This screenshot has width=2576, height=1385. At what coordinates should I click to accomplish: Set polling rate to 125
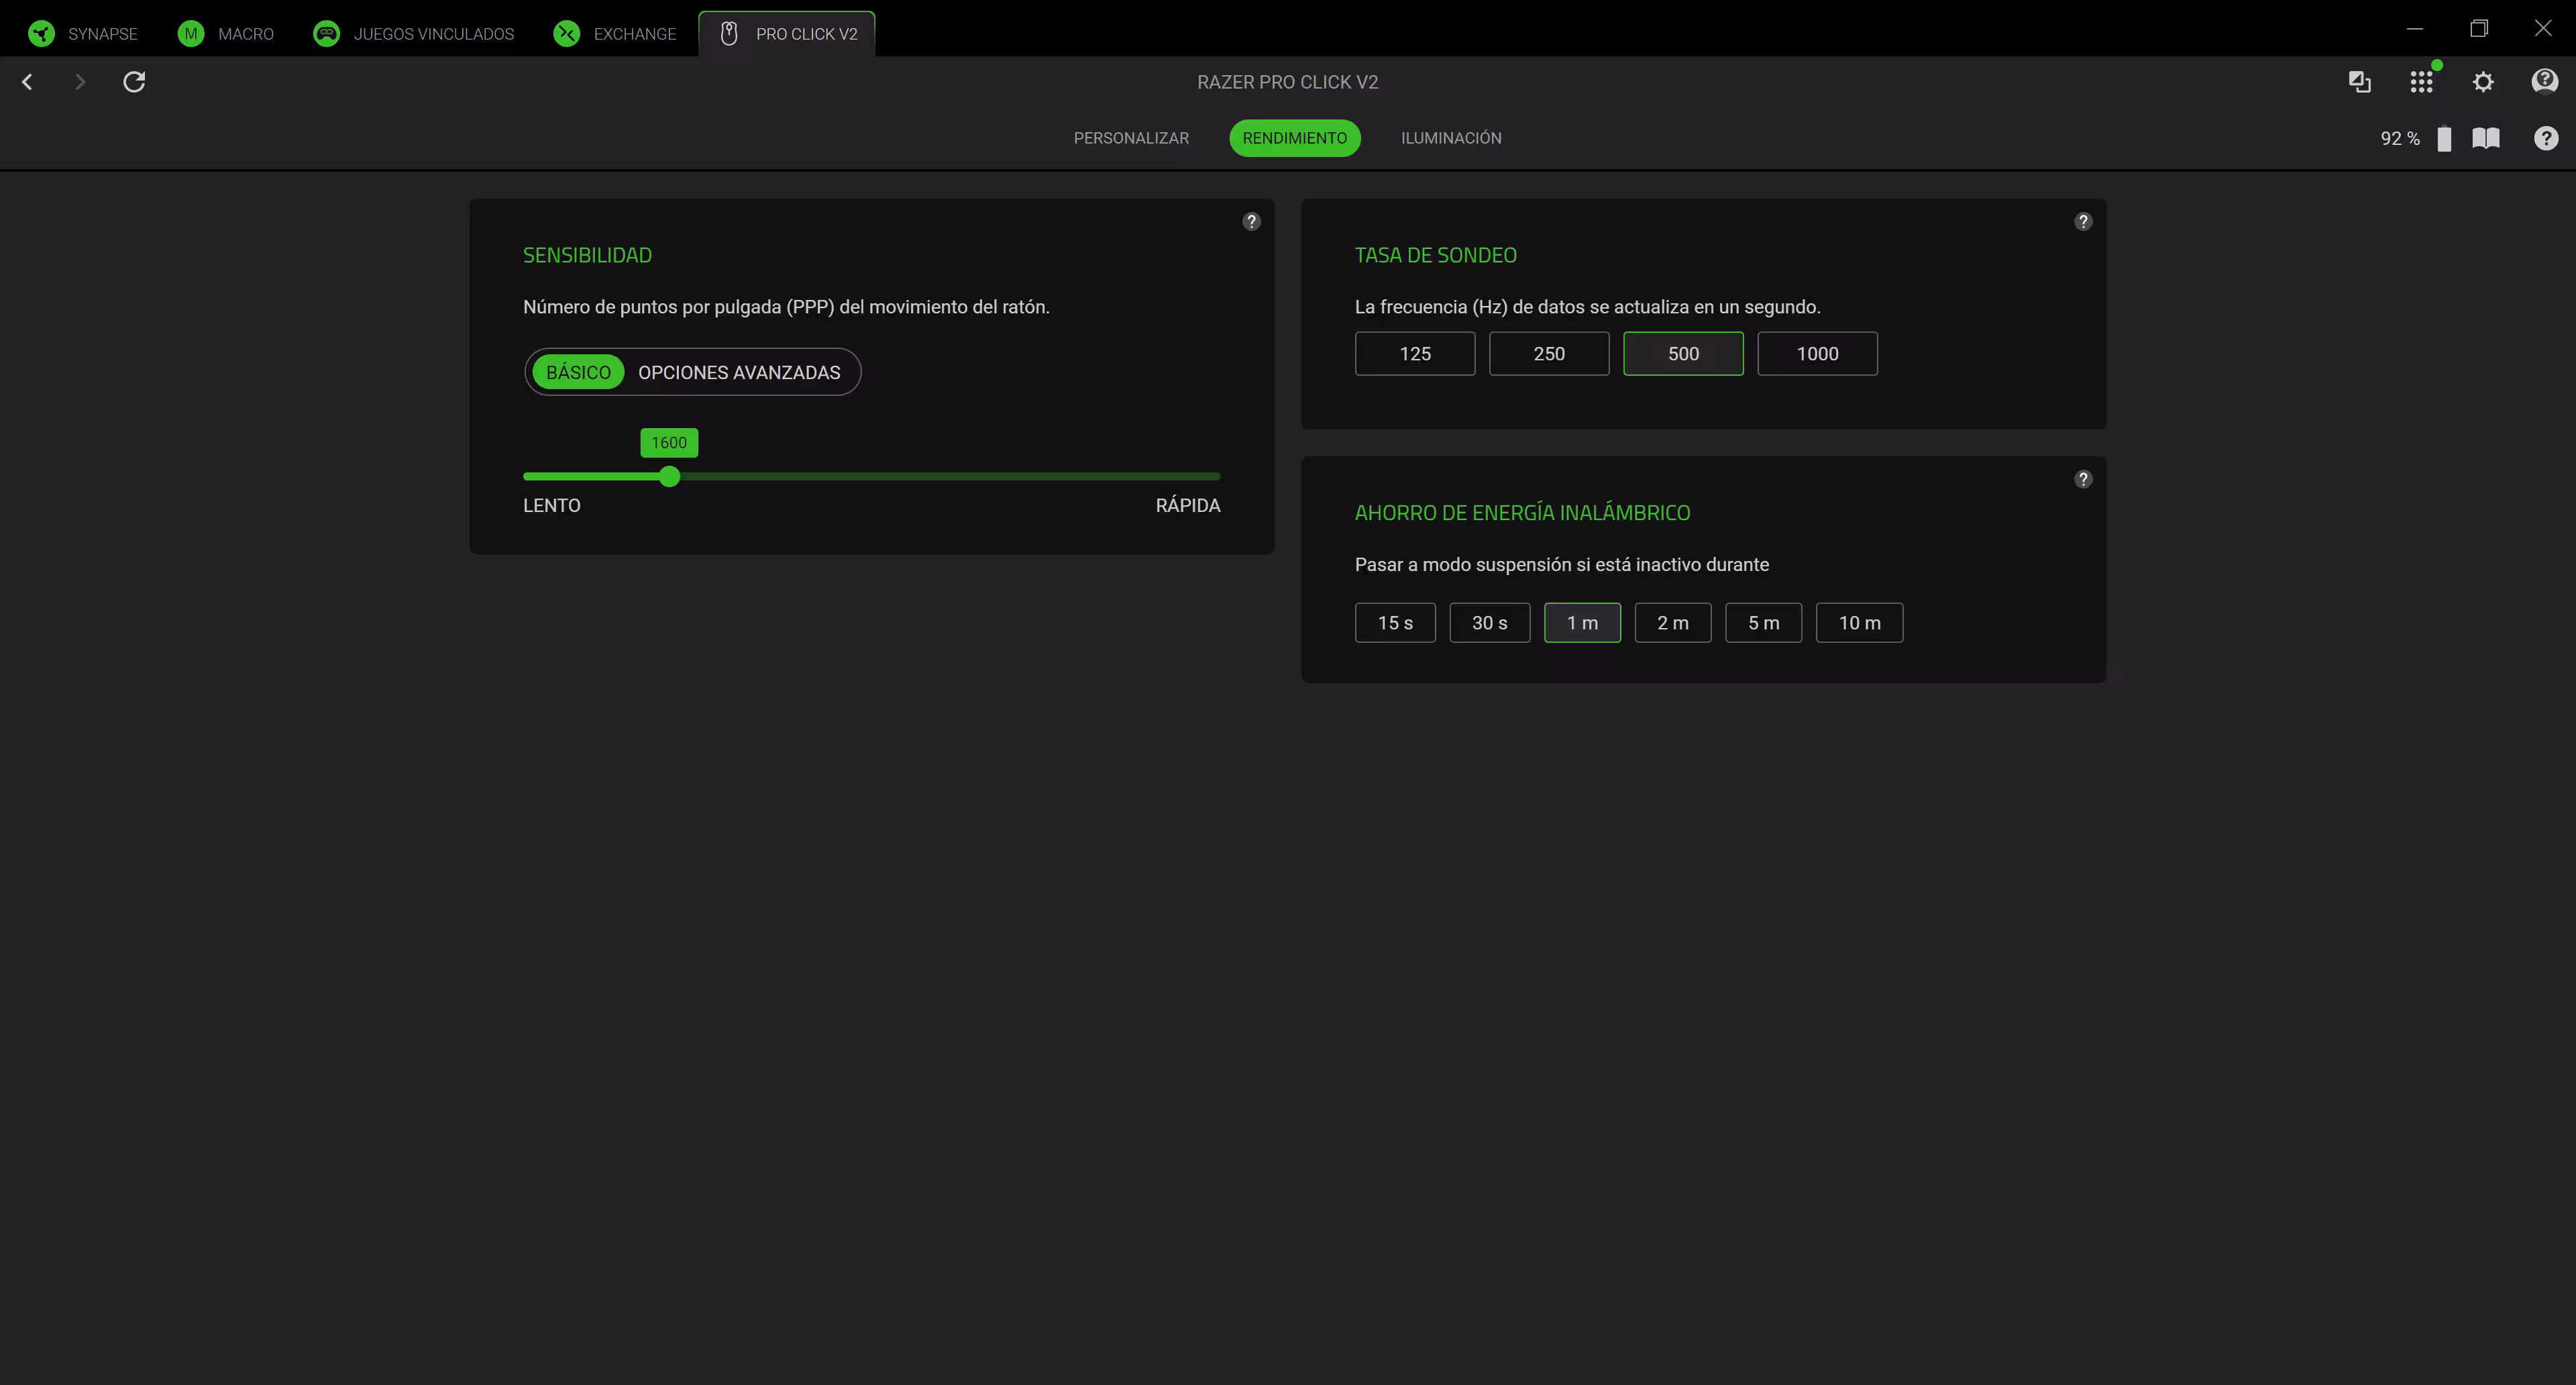coord(1415,353)
